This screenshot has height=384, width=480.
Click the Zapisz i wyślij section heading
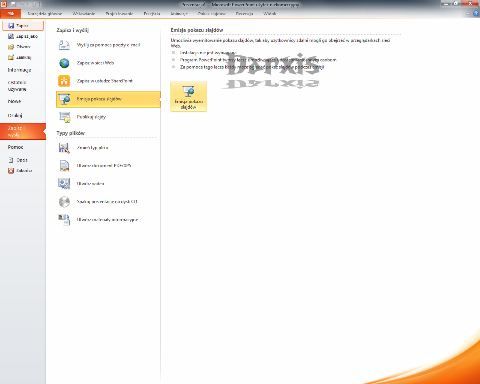click(x=73, y=30)
